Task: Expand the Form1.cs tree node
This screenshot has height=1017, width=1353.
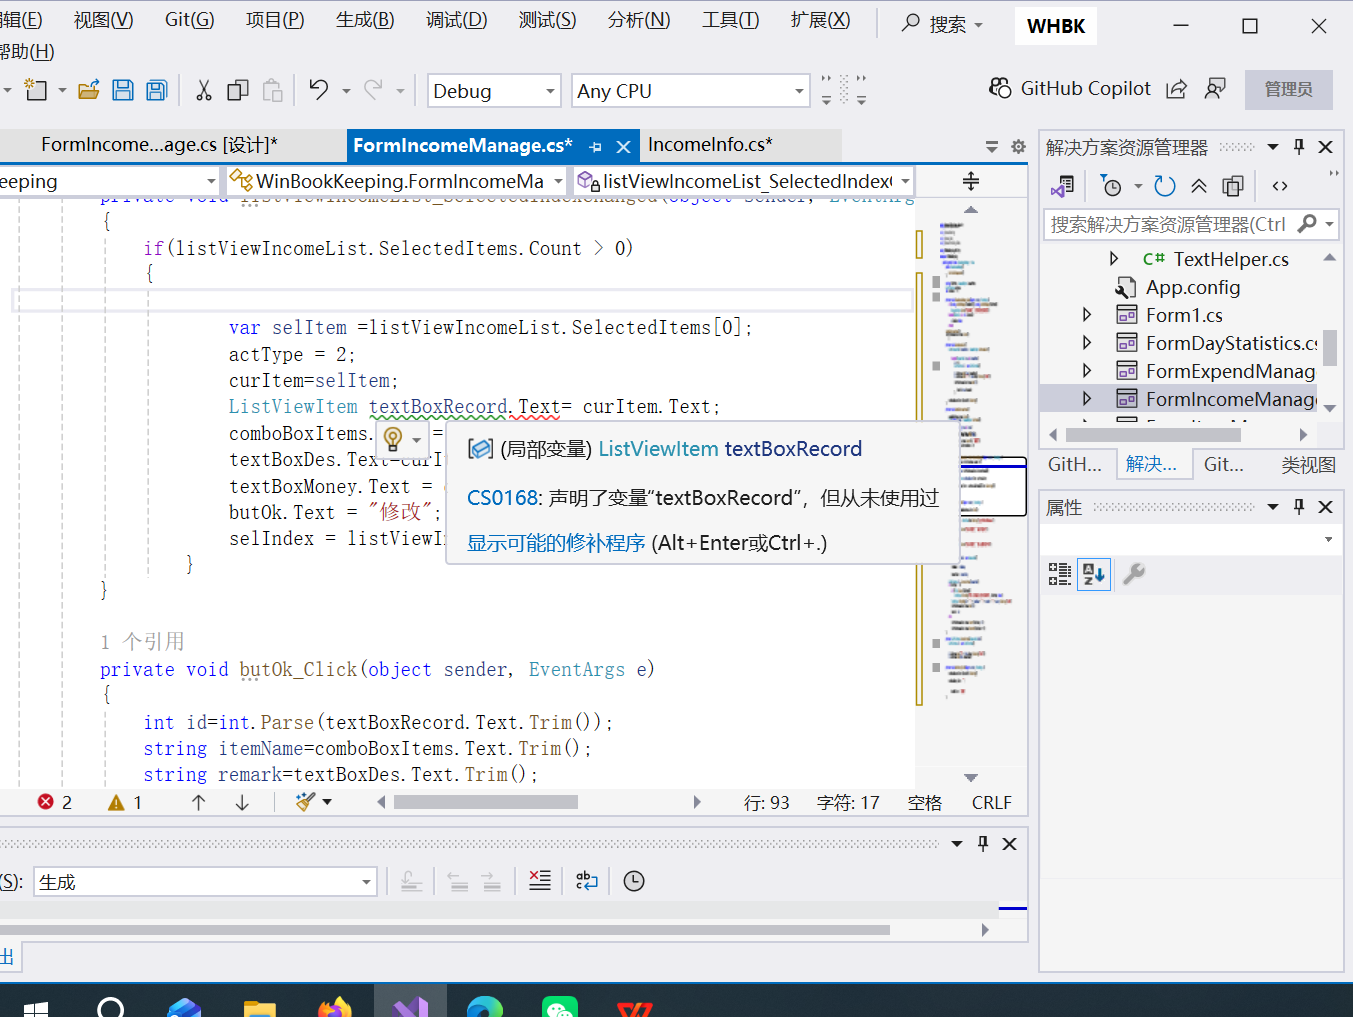Action: point(1088,315)
